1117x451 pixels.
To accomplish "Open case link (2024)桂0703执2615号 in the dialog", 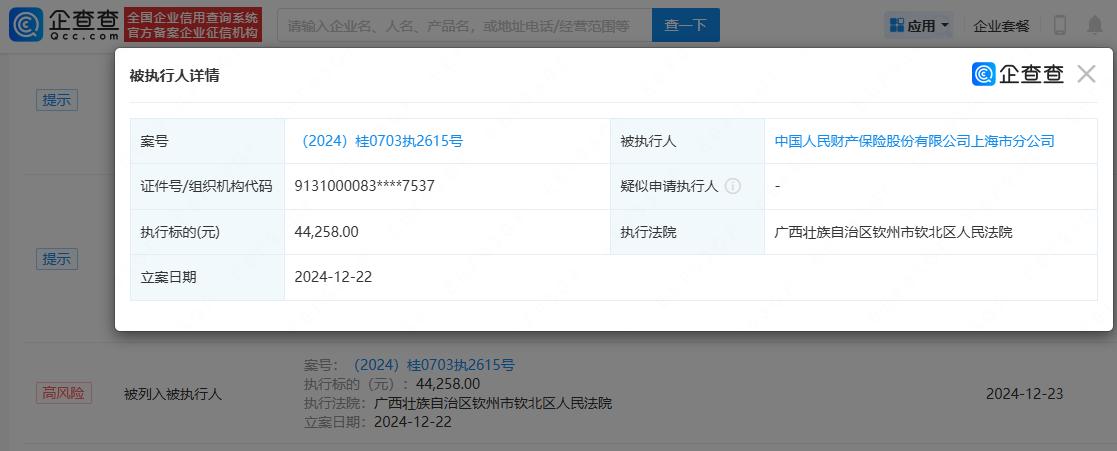I will [x=379, y=141].
